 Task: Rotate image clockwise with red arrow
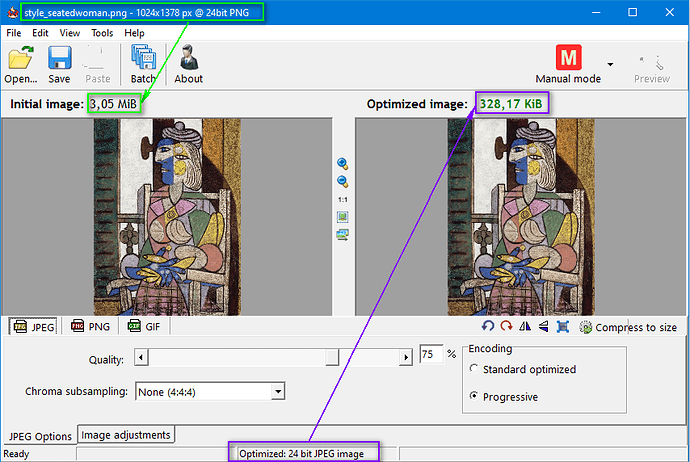(x=506, y=326)
